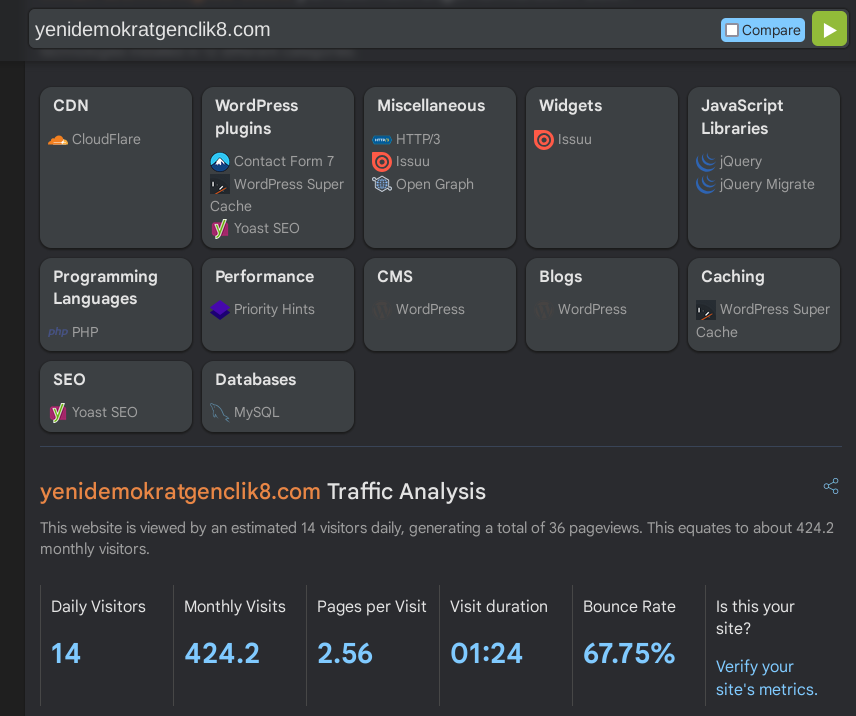Open Verify your site's metrics link
The image size is (856, 716).
766,678
